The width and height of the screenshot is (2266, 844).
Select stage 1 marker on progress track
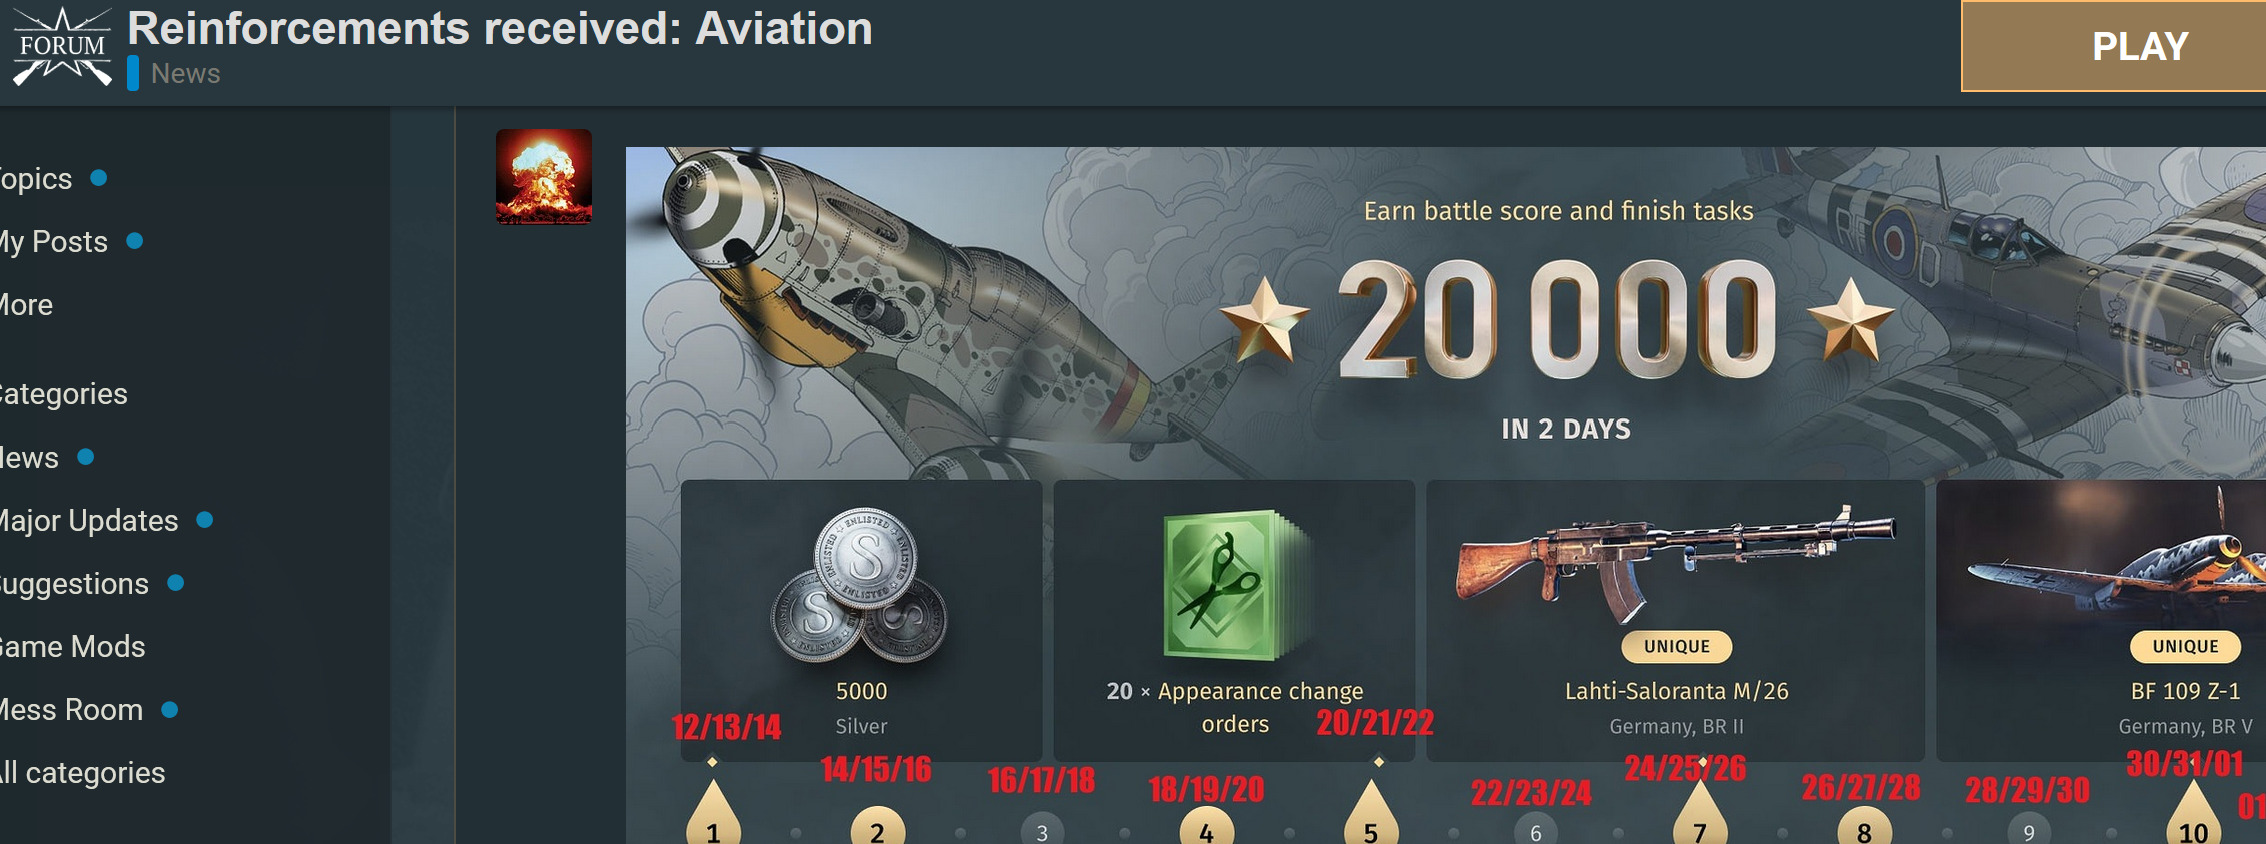click(x=713, y=815)
